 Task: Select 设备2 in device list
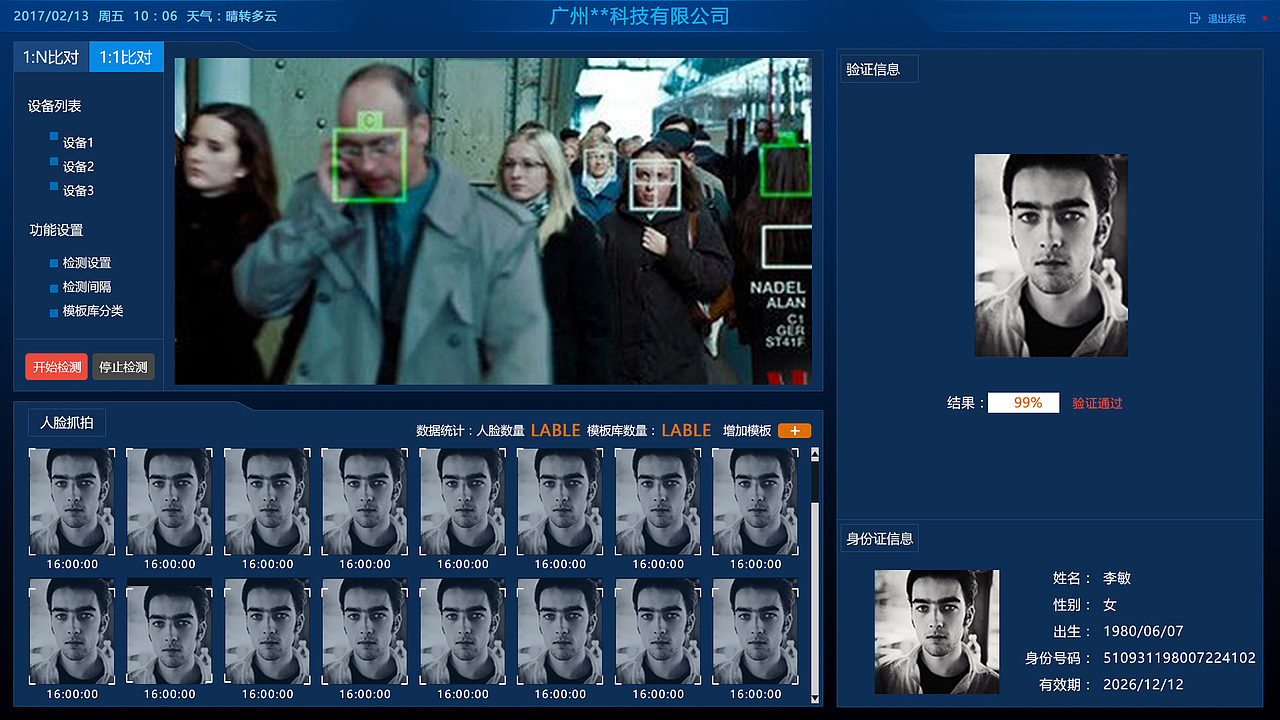78,167
